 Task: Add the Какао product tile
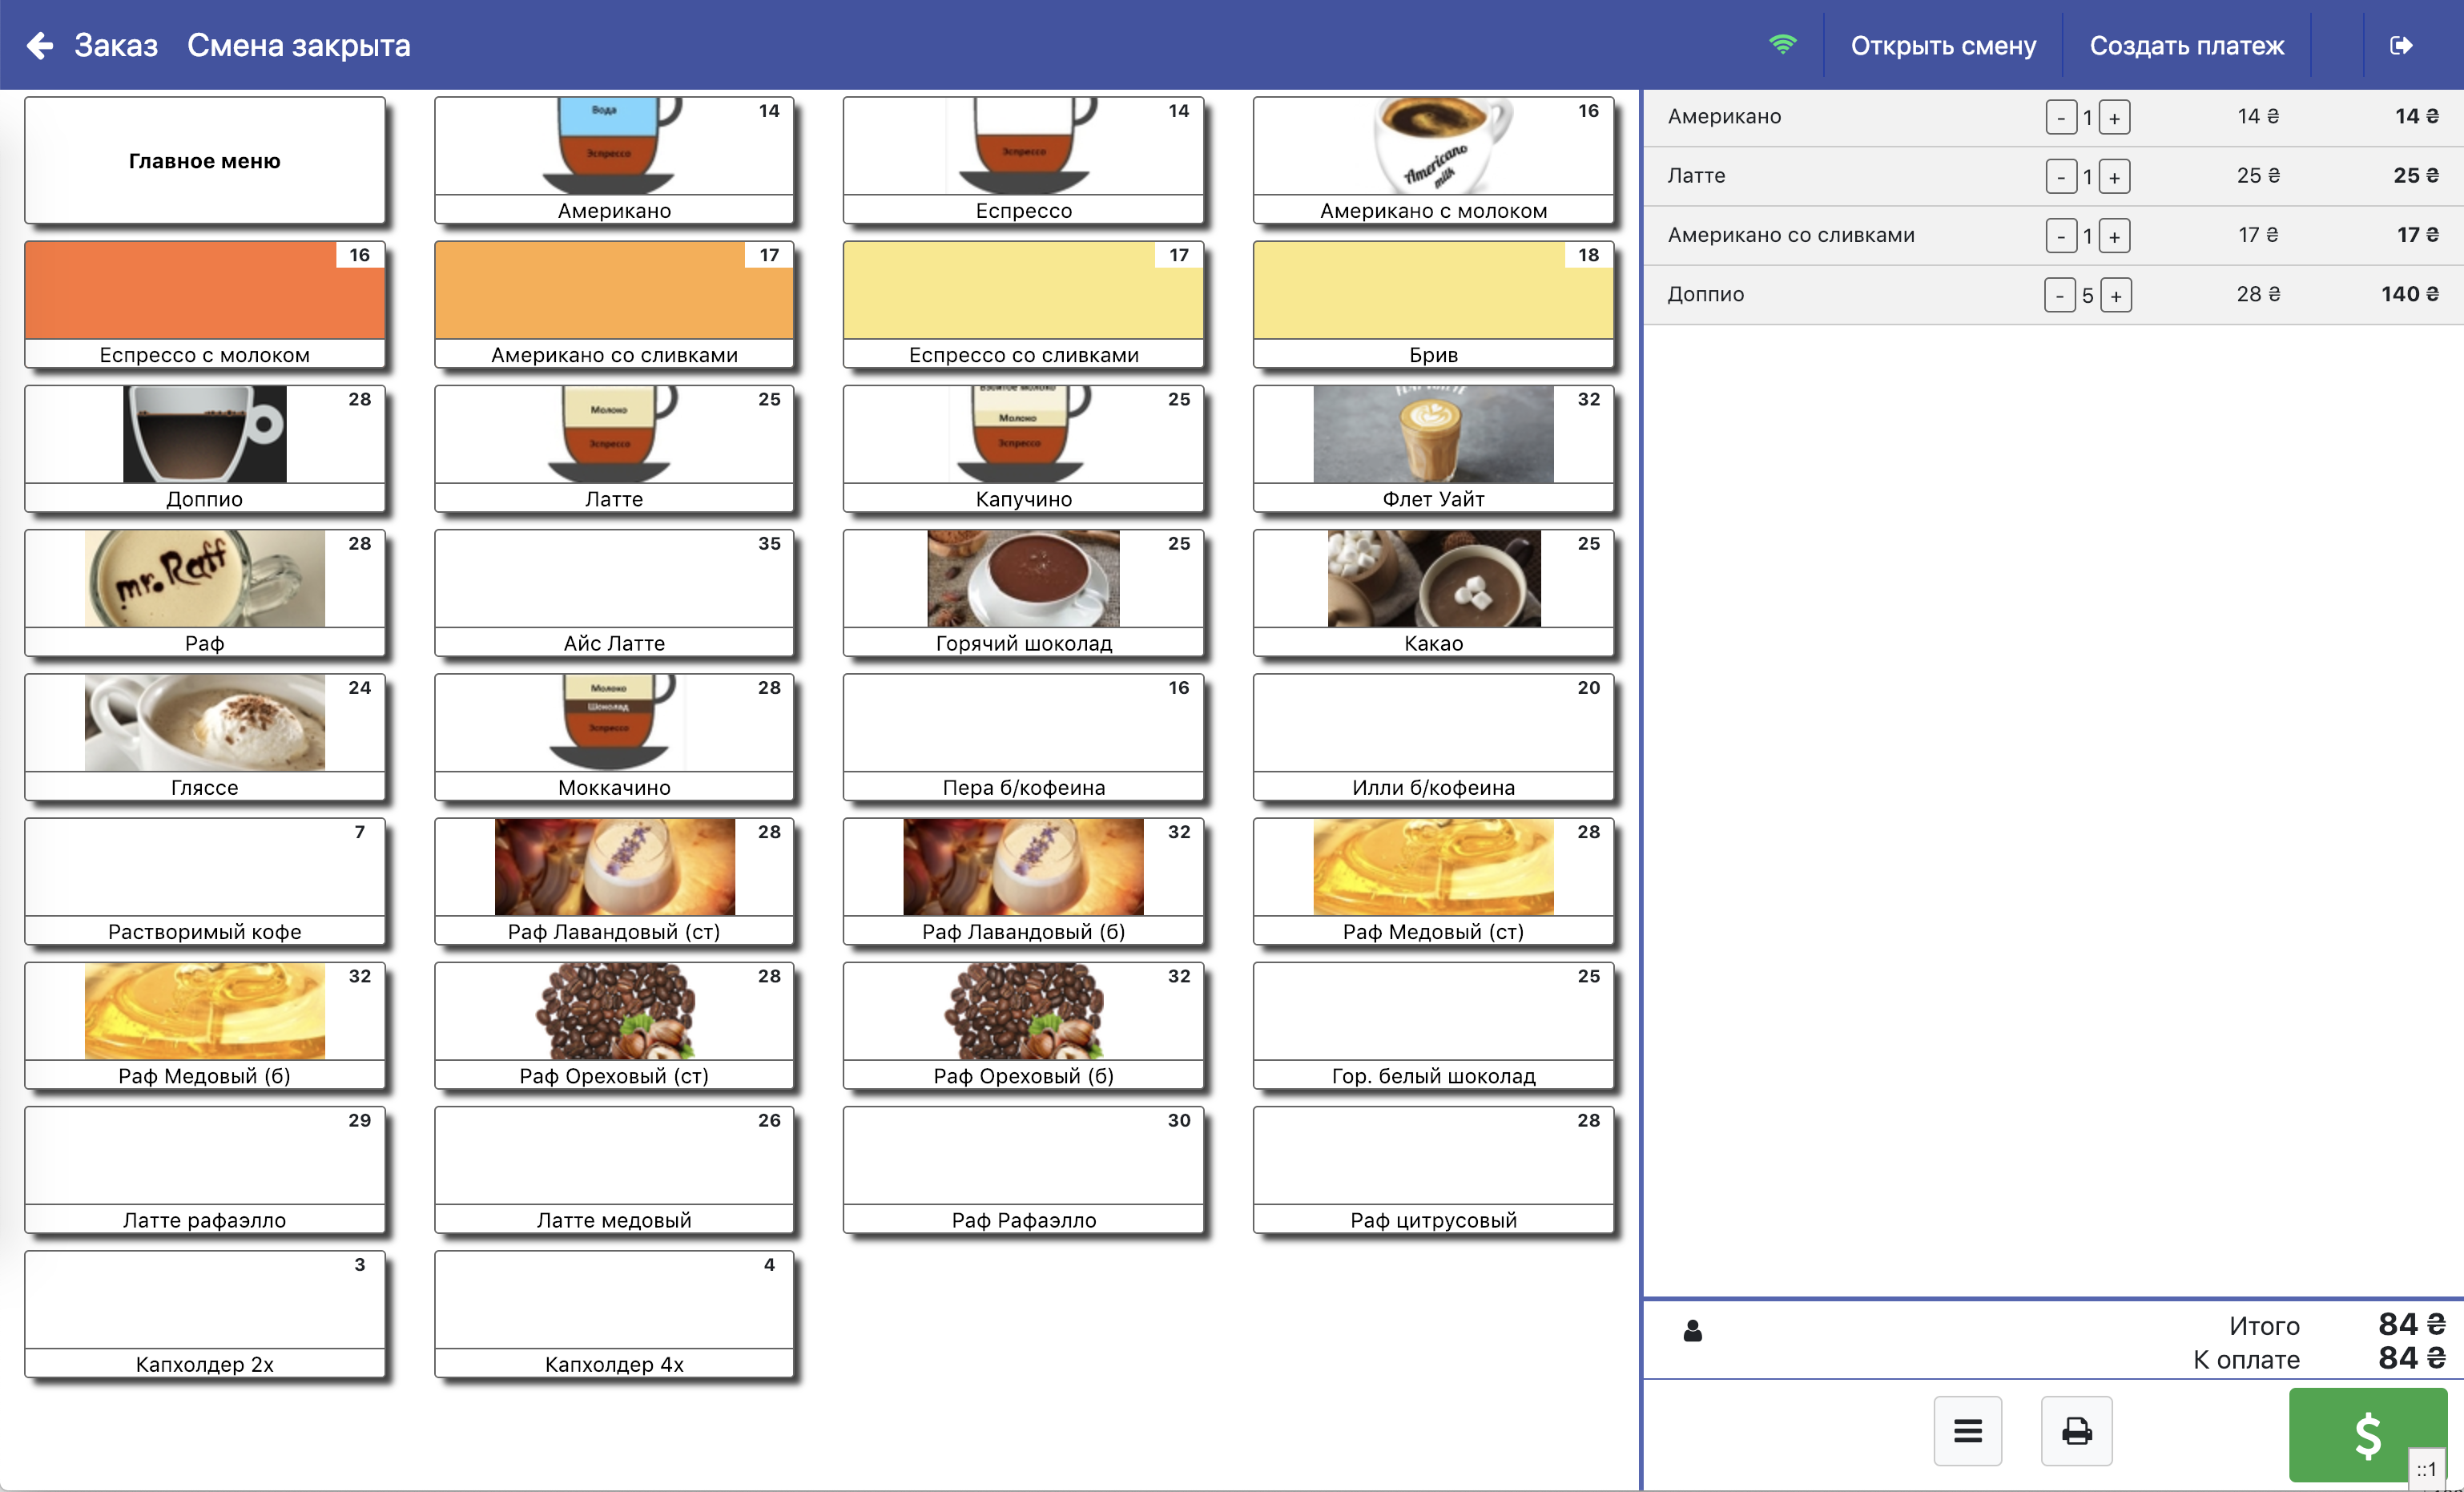tap(1433, 592)
